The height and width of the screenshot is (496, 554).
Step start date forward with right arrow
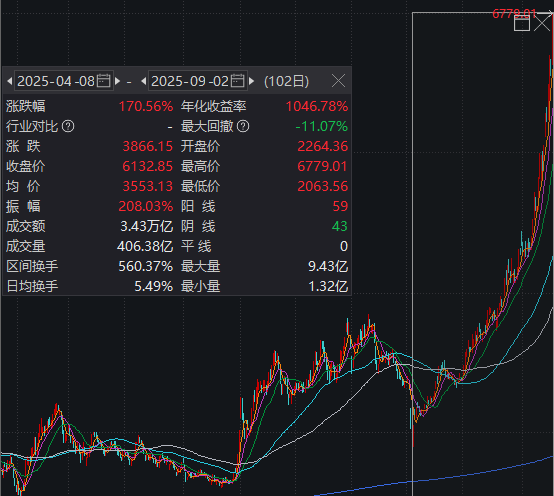118,81
